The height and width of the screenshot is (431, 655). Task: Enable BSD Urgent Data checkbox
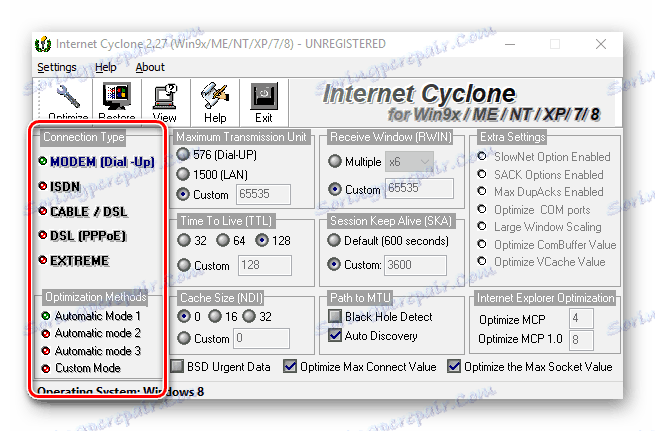(x=177, y=366)
